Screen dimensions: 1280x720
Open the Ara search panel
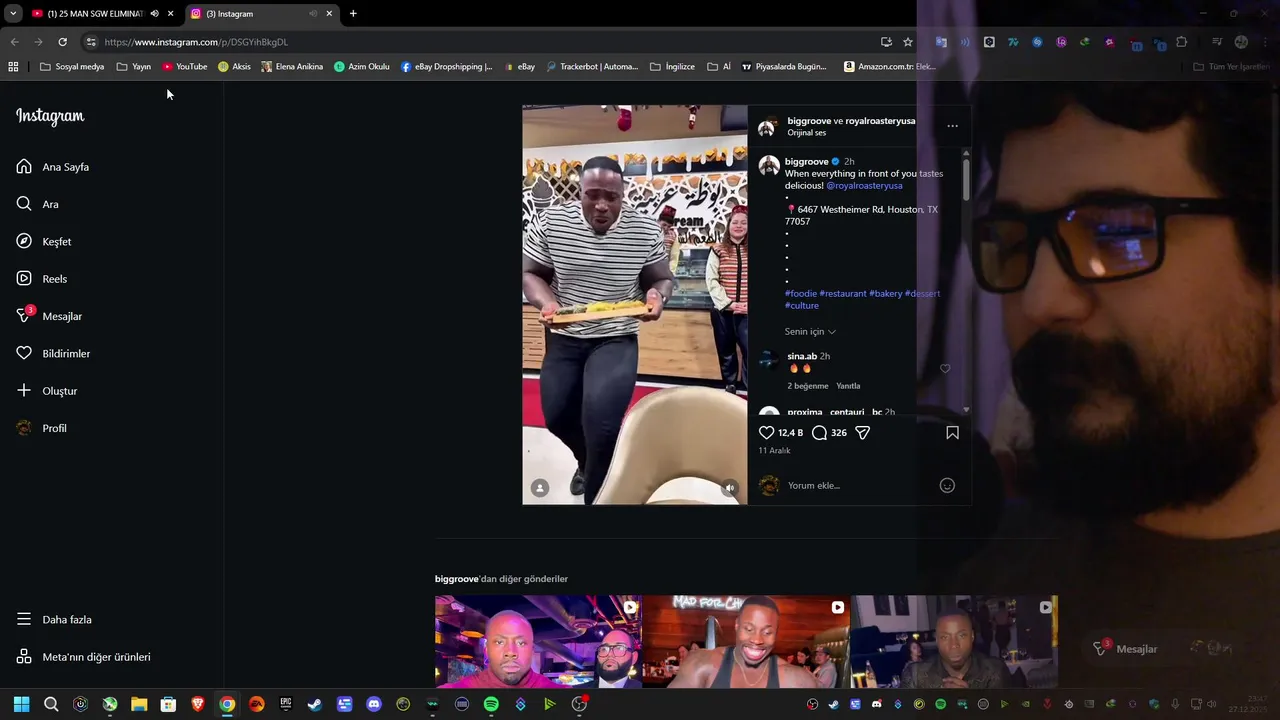(x=38, y=204)
